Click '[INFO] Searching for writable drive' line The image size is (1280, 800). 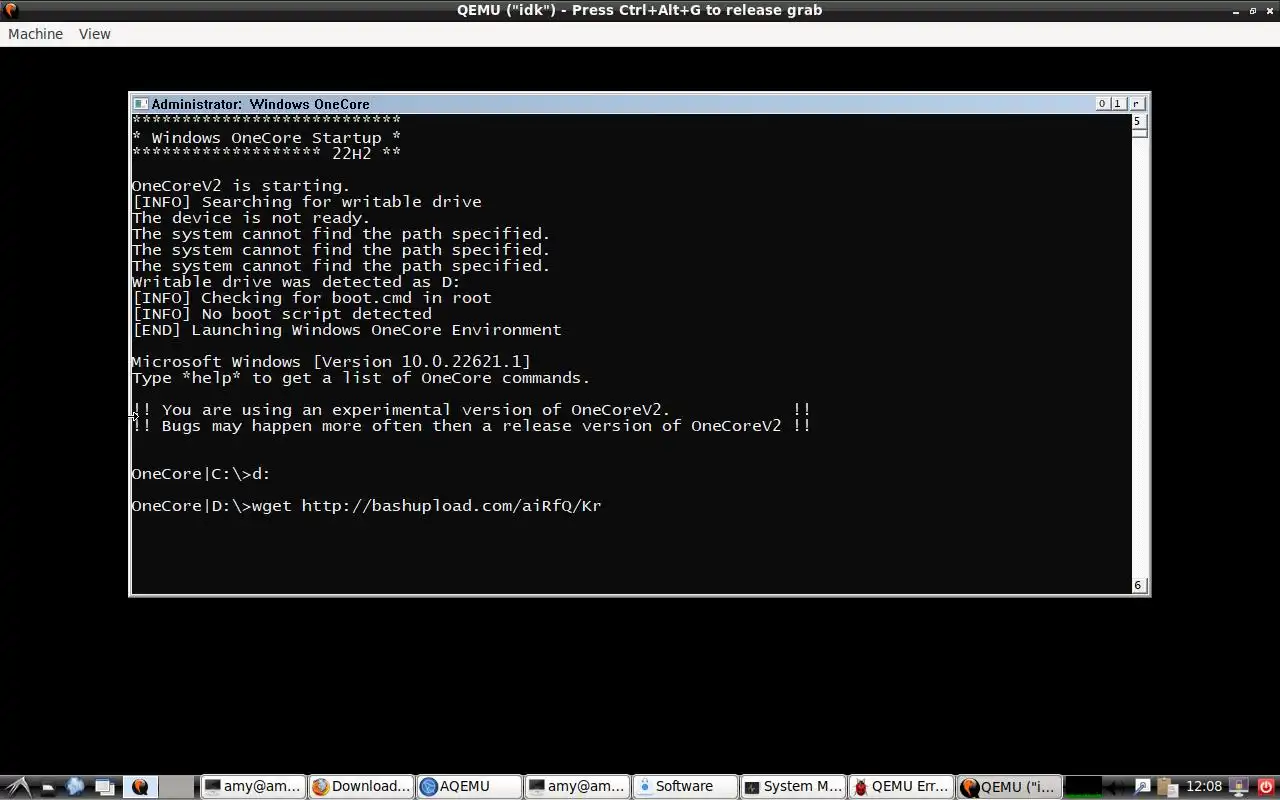tap(307, 202)
